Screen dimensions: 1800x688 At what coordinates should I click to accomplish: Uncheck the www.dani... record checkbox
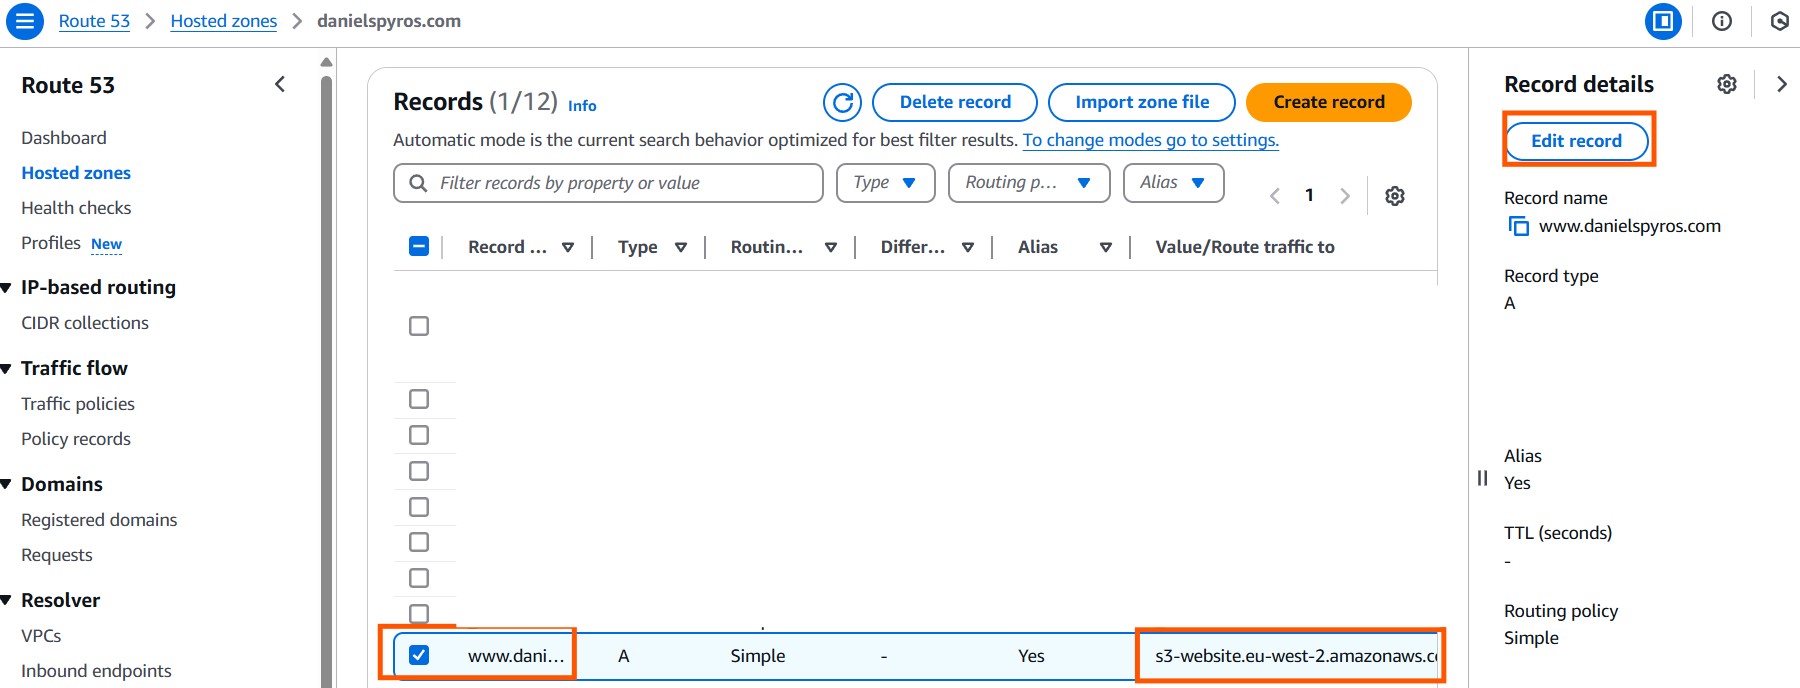(x=419, y=655)
